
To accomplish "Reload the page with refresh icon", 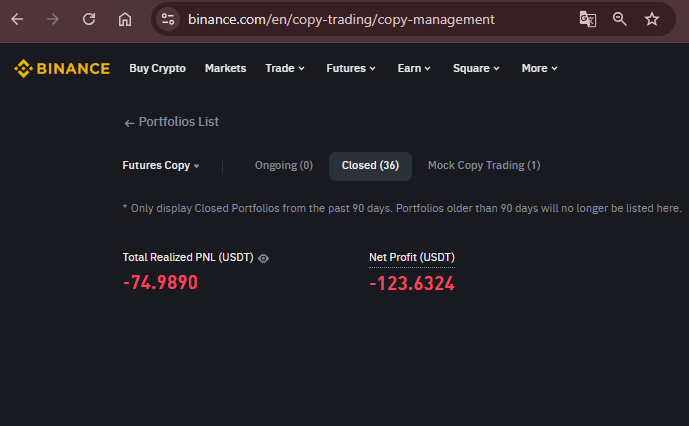I will [89, 19].
